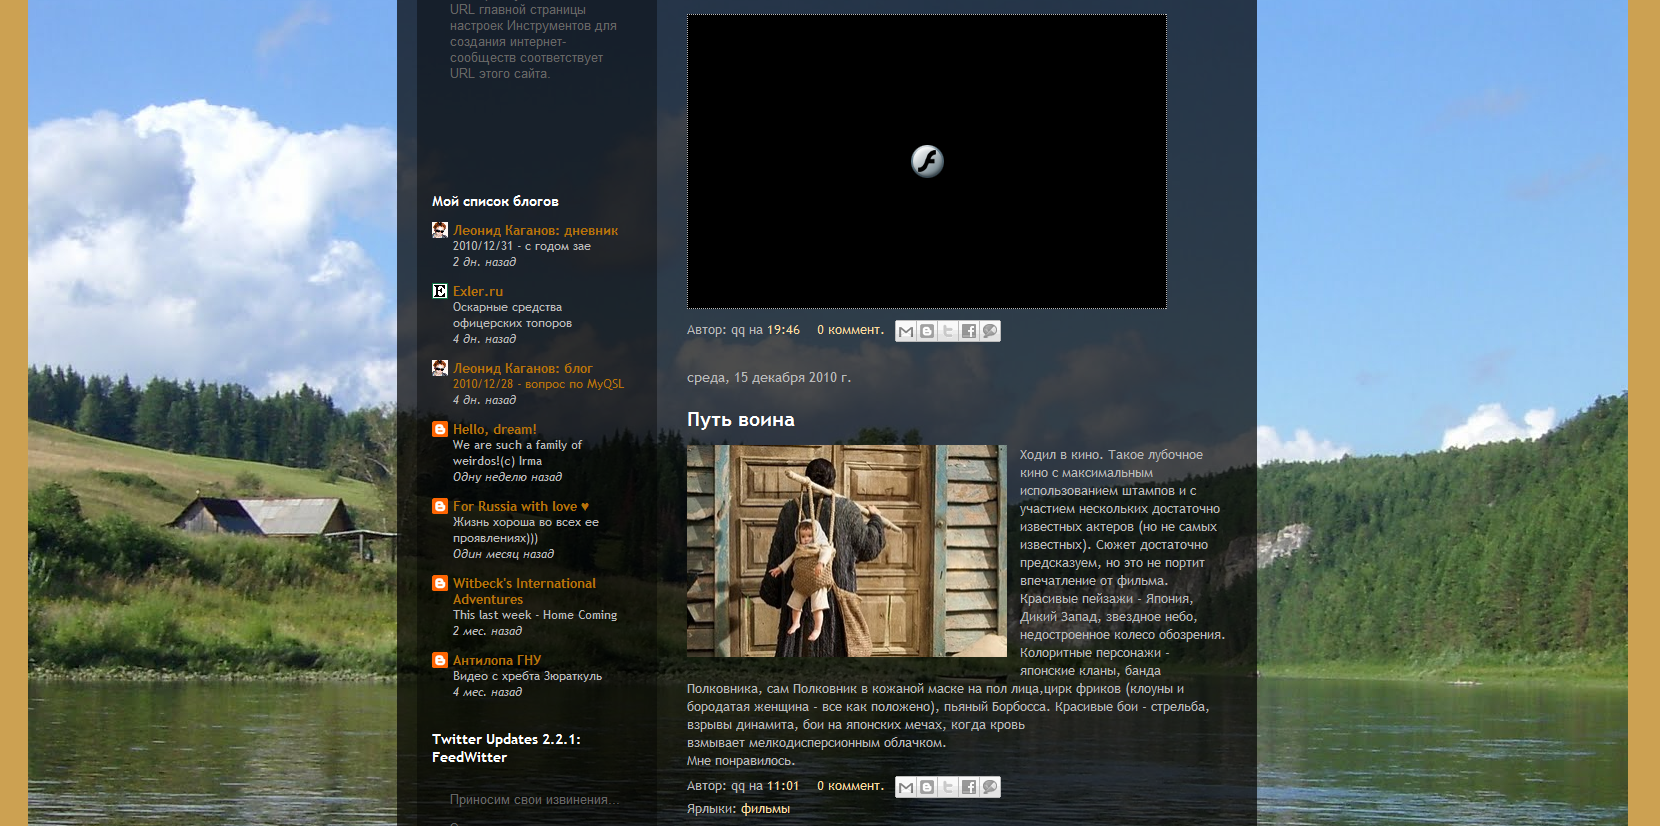Share the 19:46 post to Facebook
Viewport: 1660px width, 826px height.
click(x=969, y=331)
